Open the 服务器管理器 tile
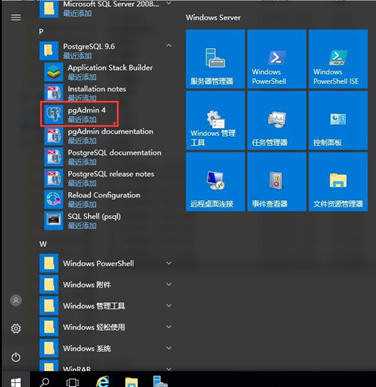The height and width of the screenshot is (387, 376). 215,59
